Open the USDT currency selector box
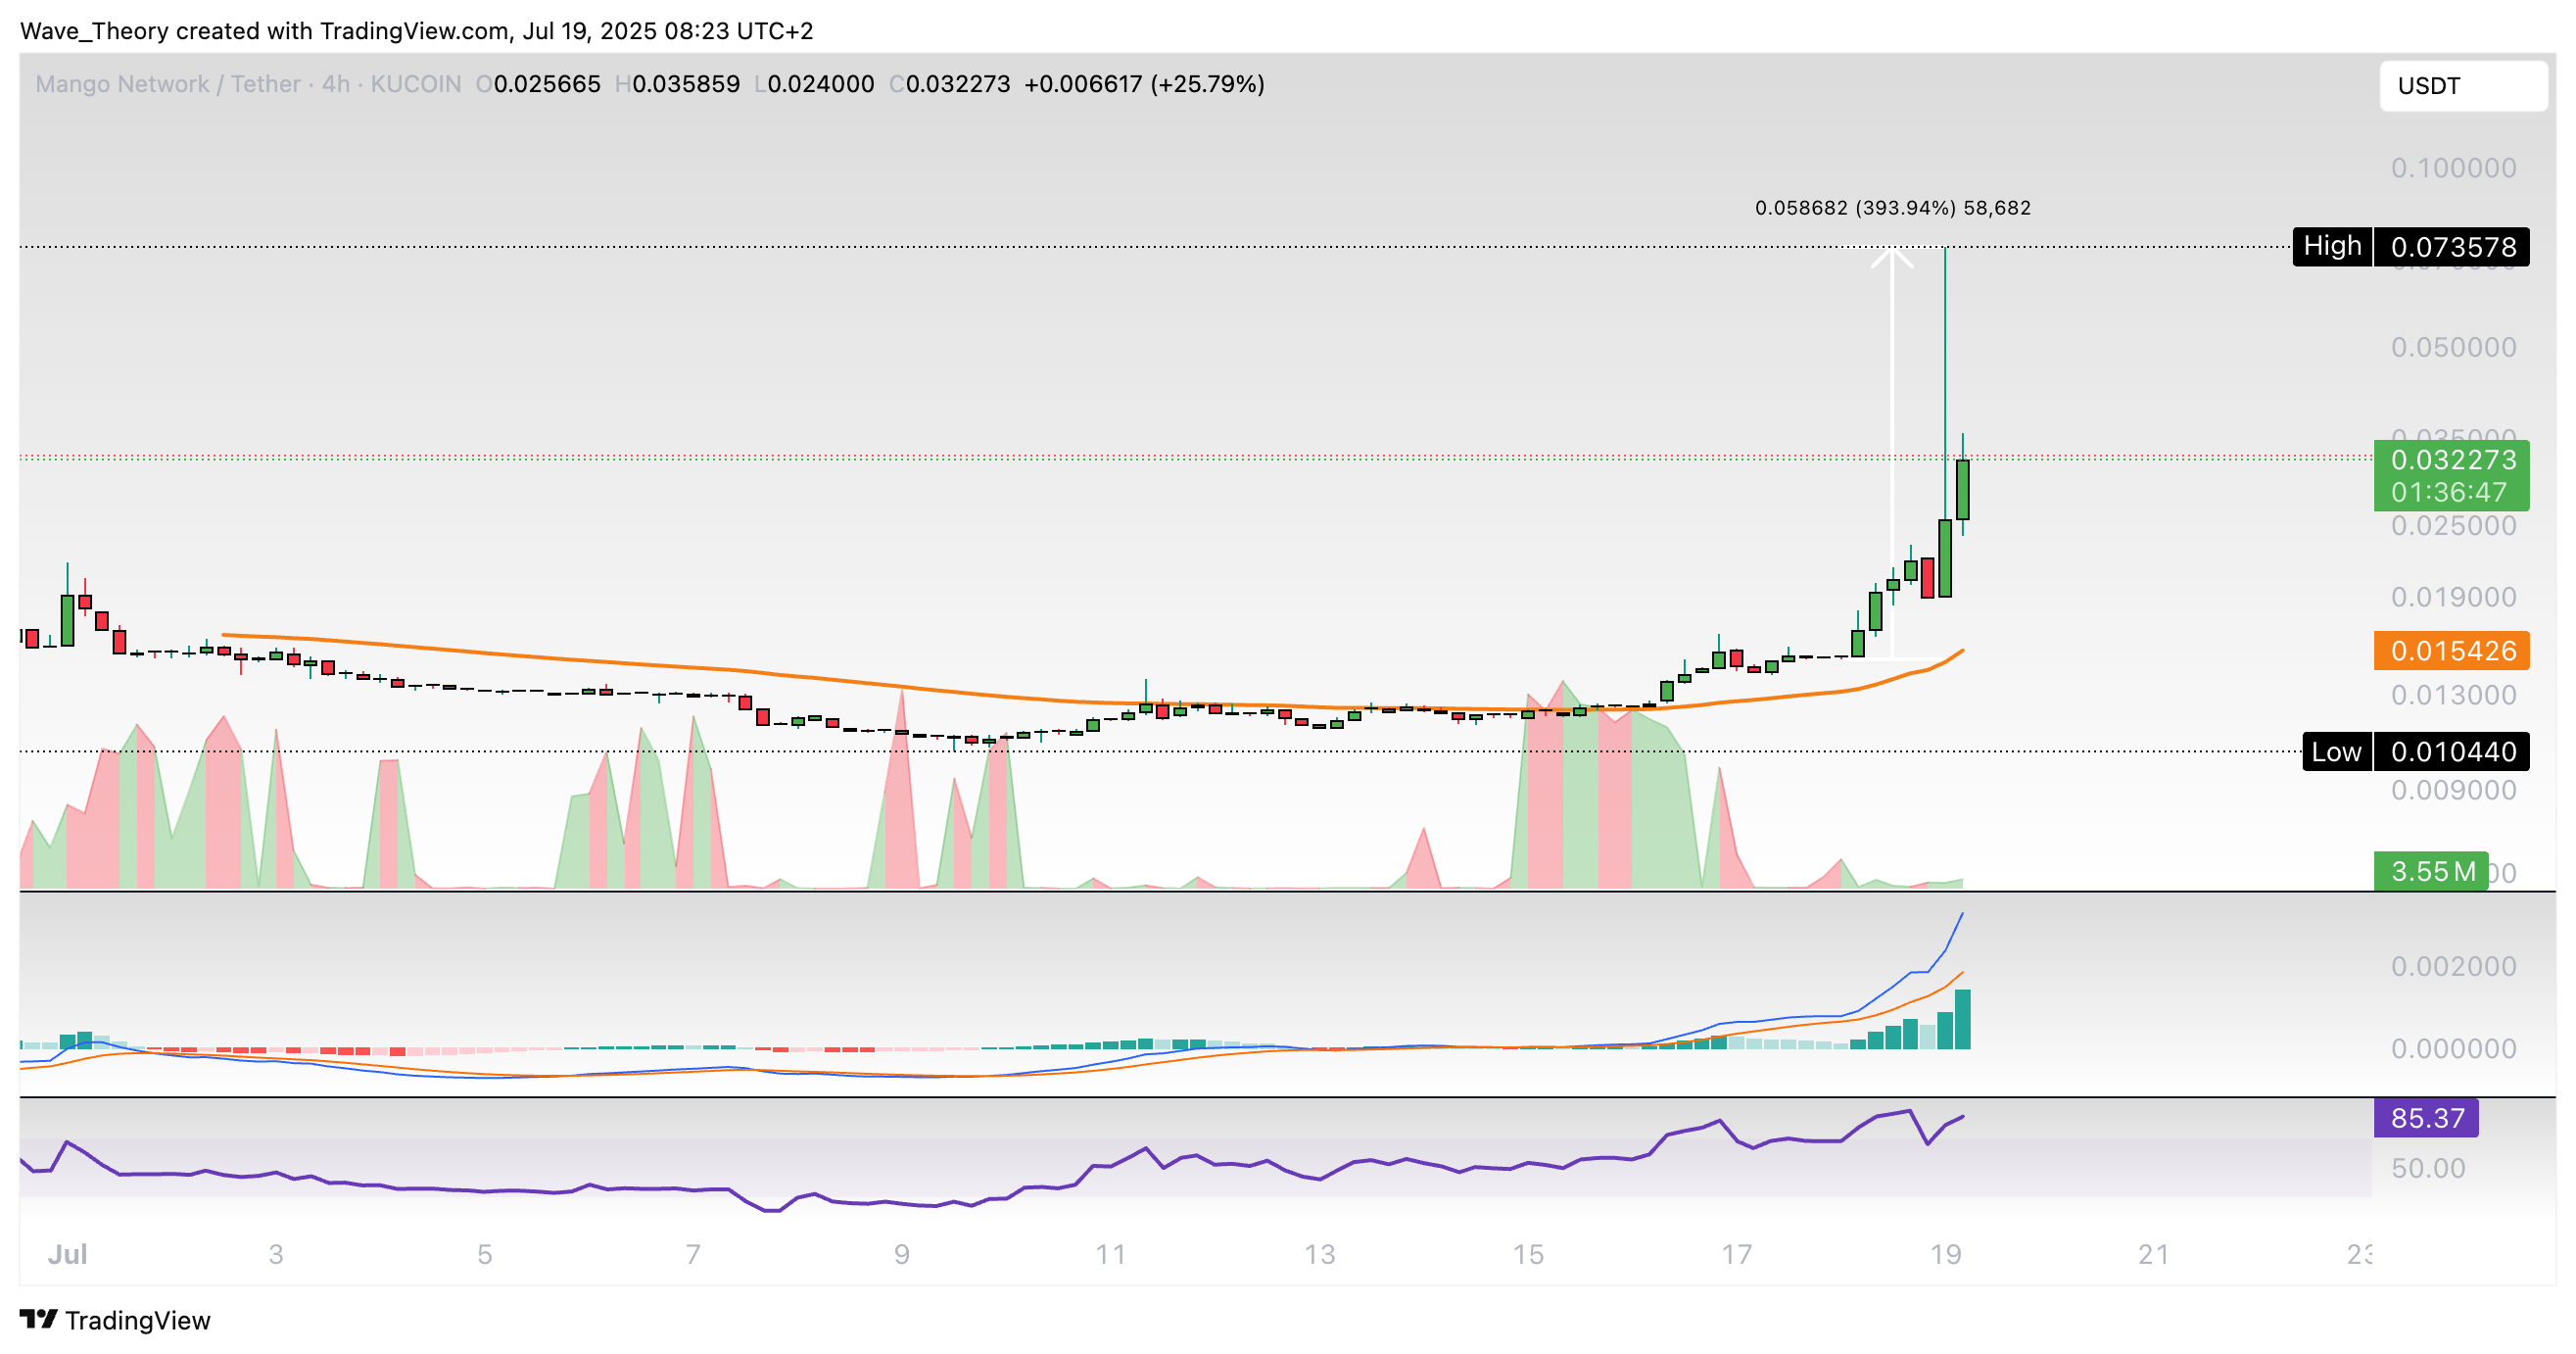Screen dimensions: 2576x1354 2462,86
